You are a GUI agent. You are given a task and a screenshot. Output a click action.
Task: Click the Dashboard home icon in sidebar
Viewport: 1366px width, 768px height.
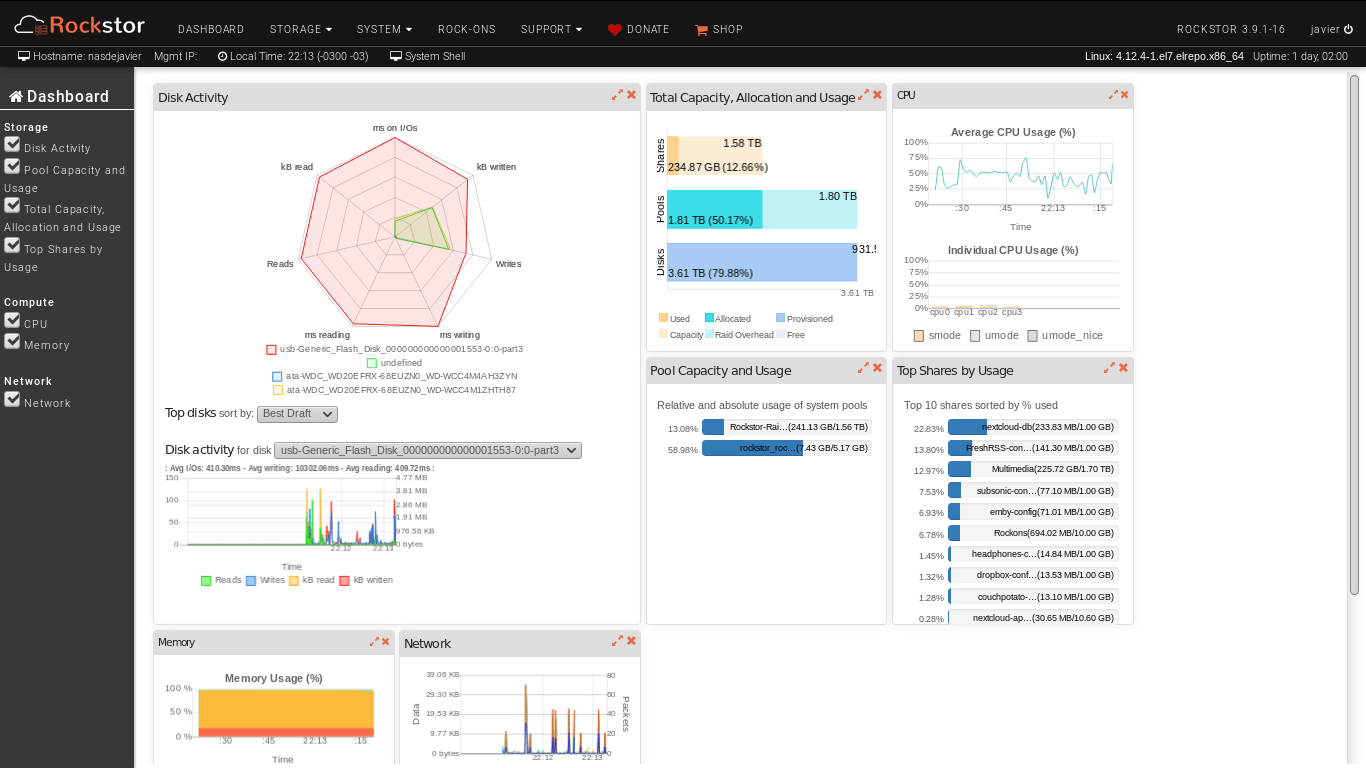tap(16, 96)
